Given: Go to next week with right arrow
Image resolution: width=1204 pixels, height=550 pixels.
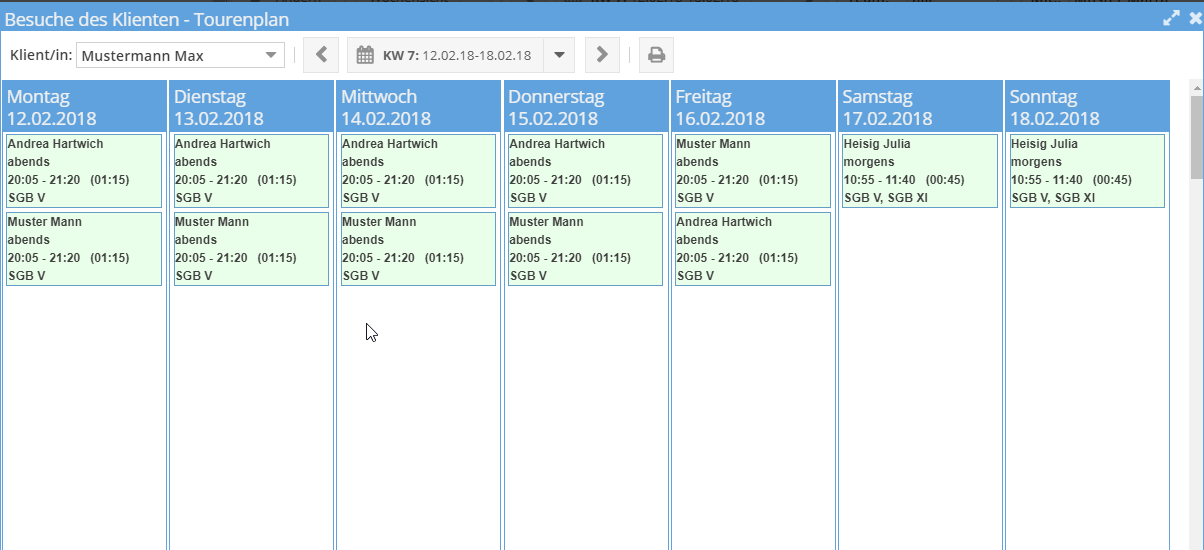Looking at the screenshot, I should pyautogui.click(x=601, y=55).
